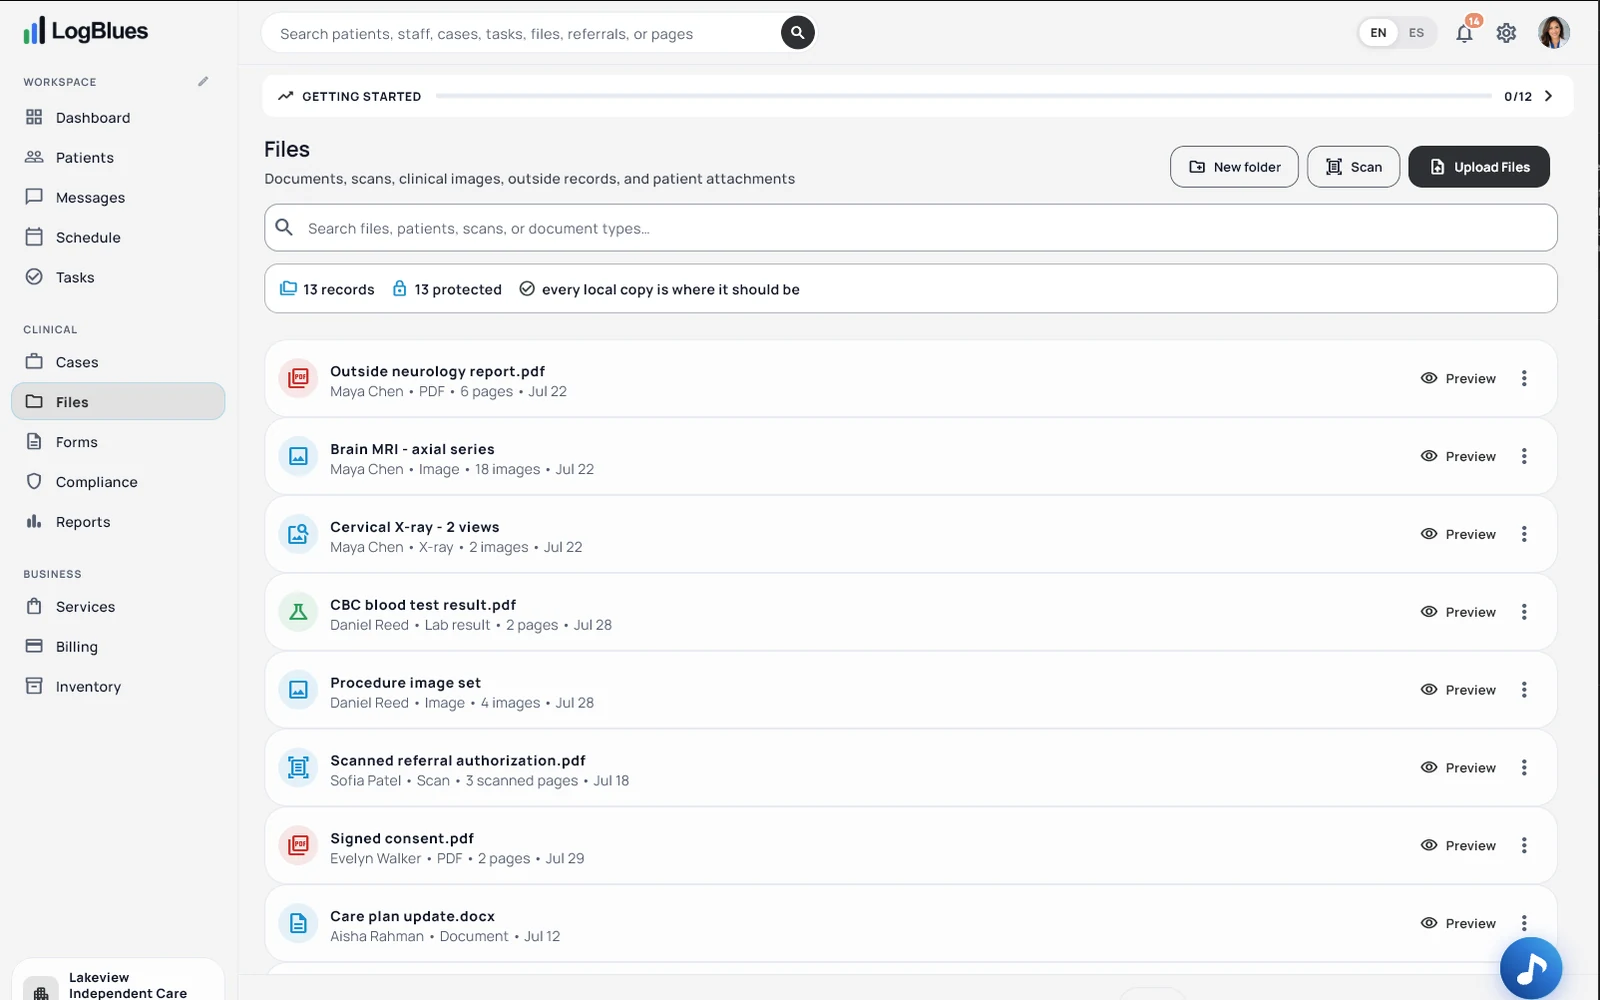Click the music note floating button
Screen dimensions: 1600x1000
[x=1530, y=968]
